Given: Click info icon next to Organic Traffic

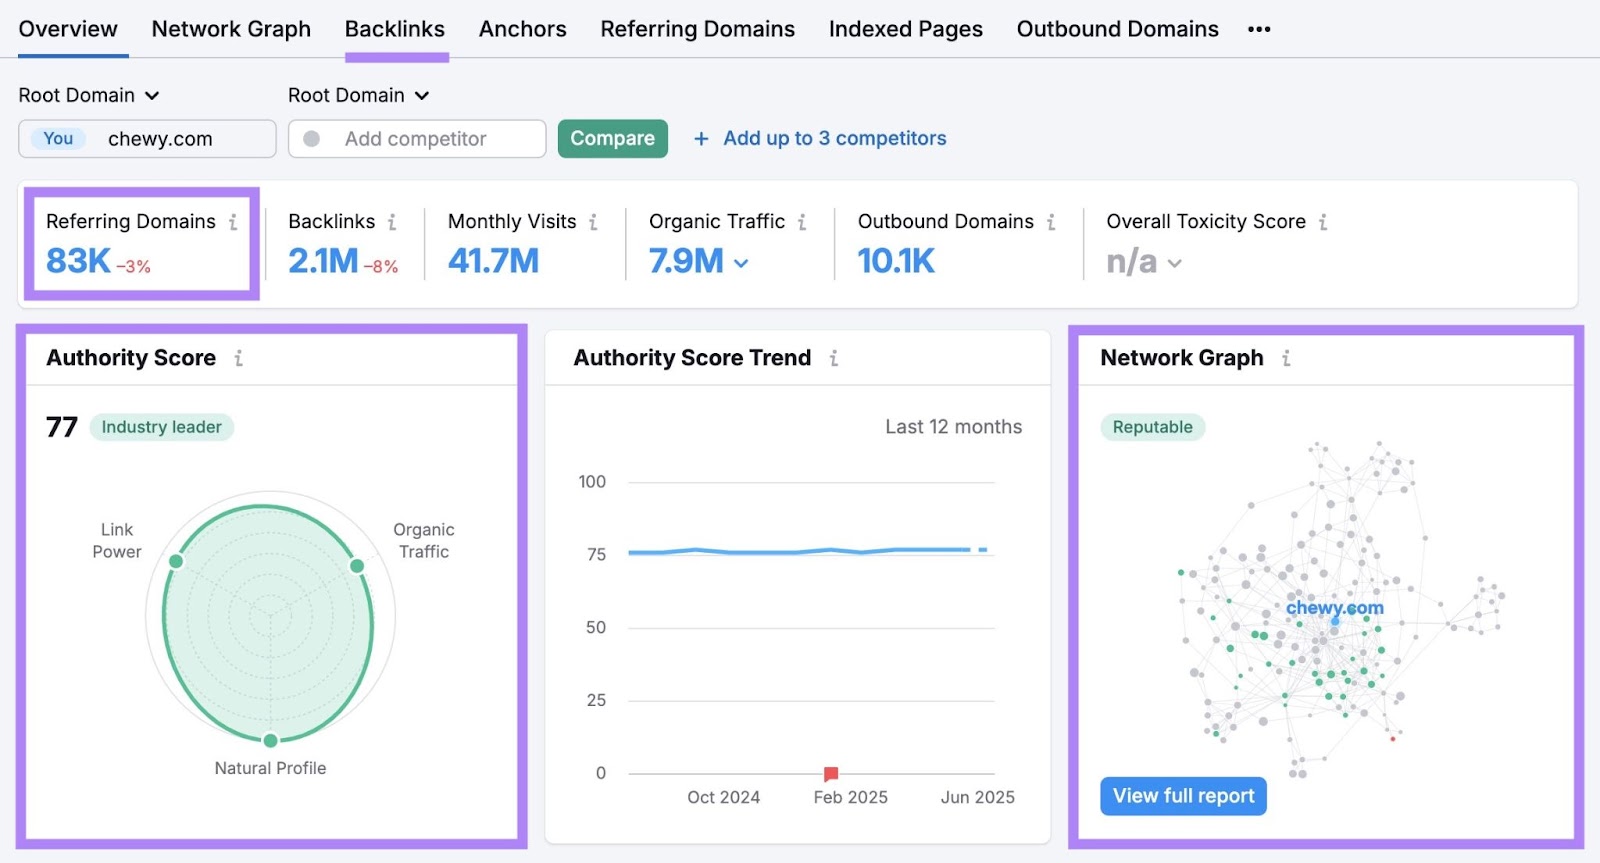Looking at the screenshot, I should pyautogui.click(x=802, y=222).
